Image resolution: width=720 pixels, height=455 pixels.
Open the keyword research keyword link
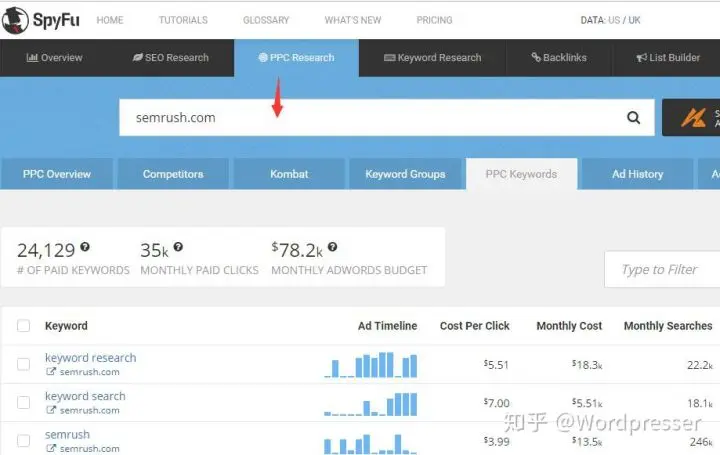click(x=90, y=358)
